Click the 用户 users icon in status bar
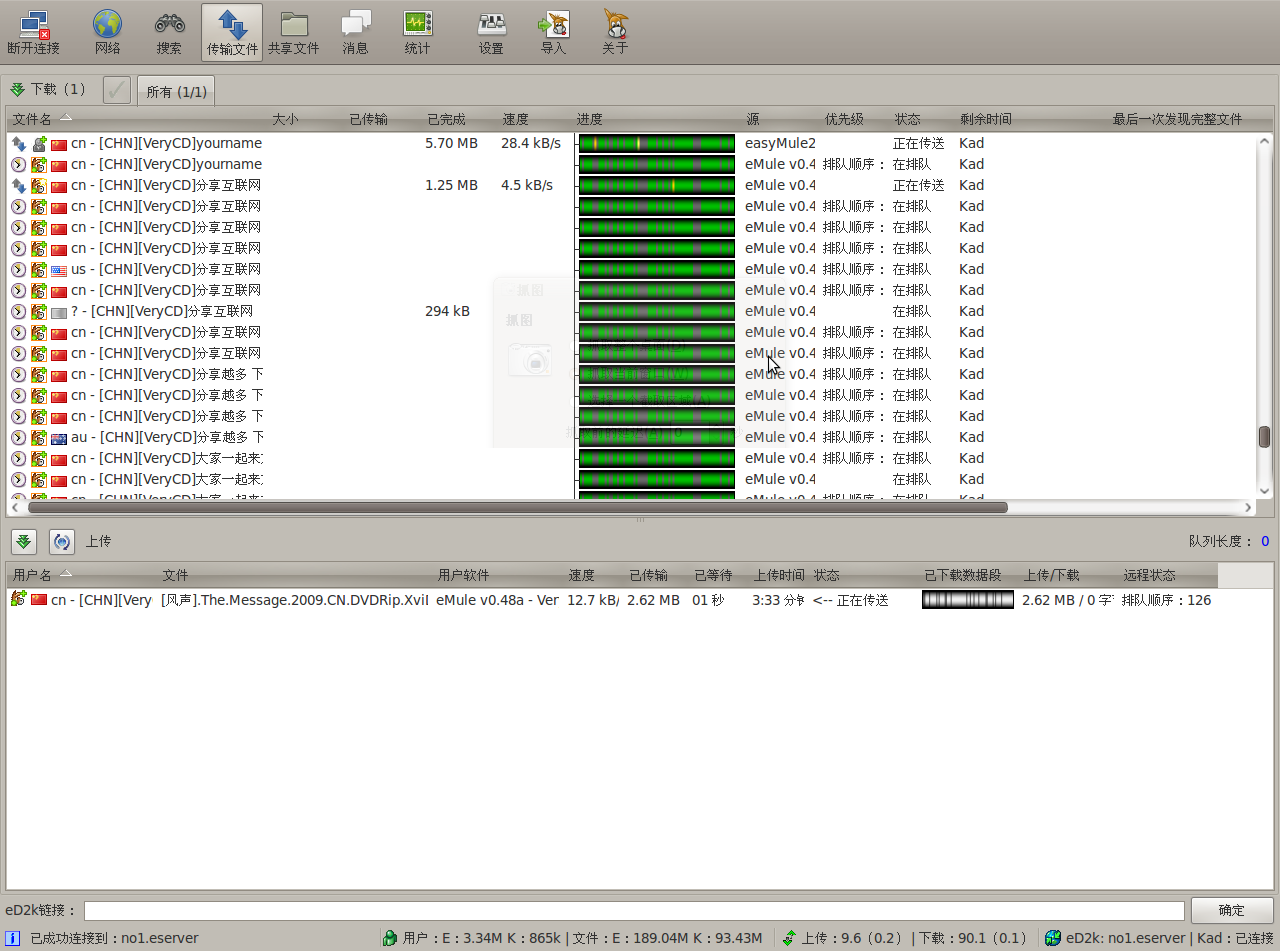 [x=390, y=938]
